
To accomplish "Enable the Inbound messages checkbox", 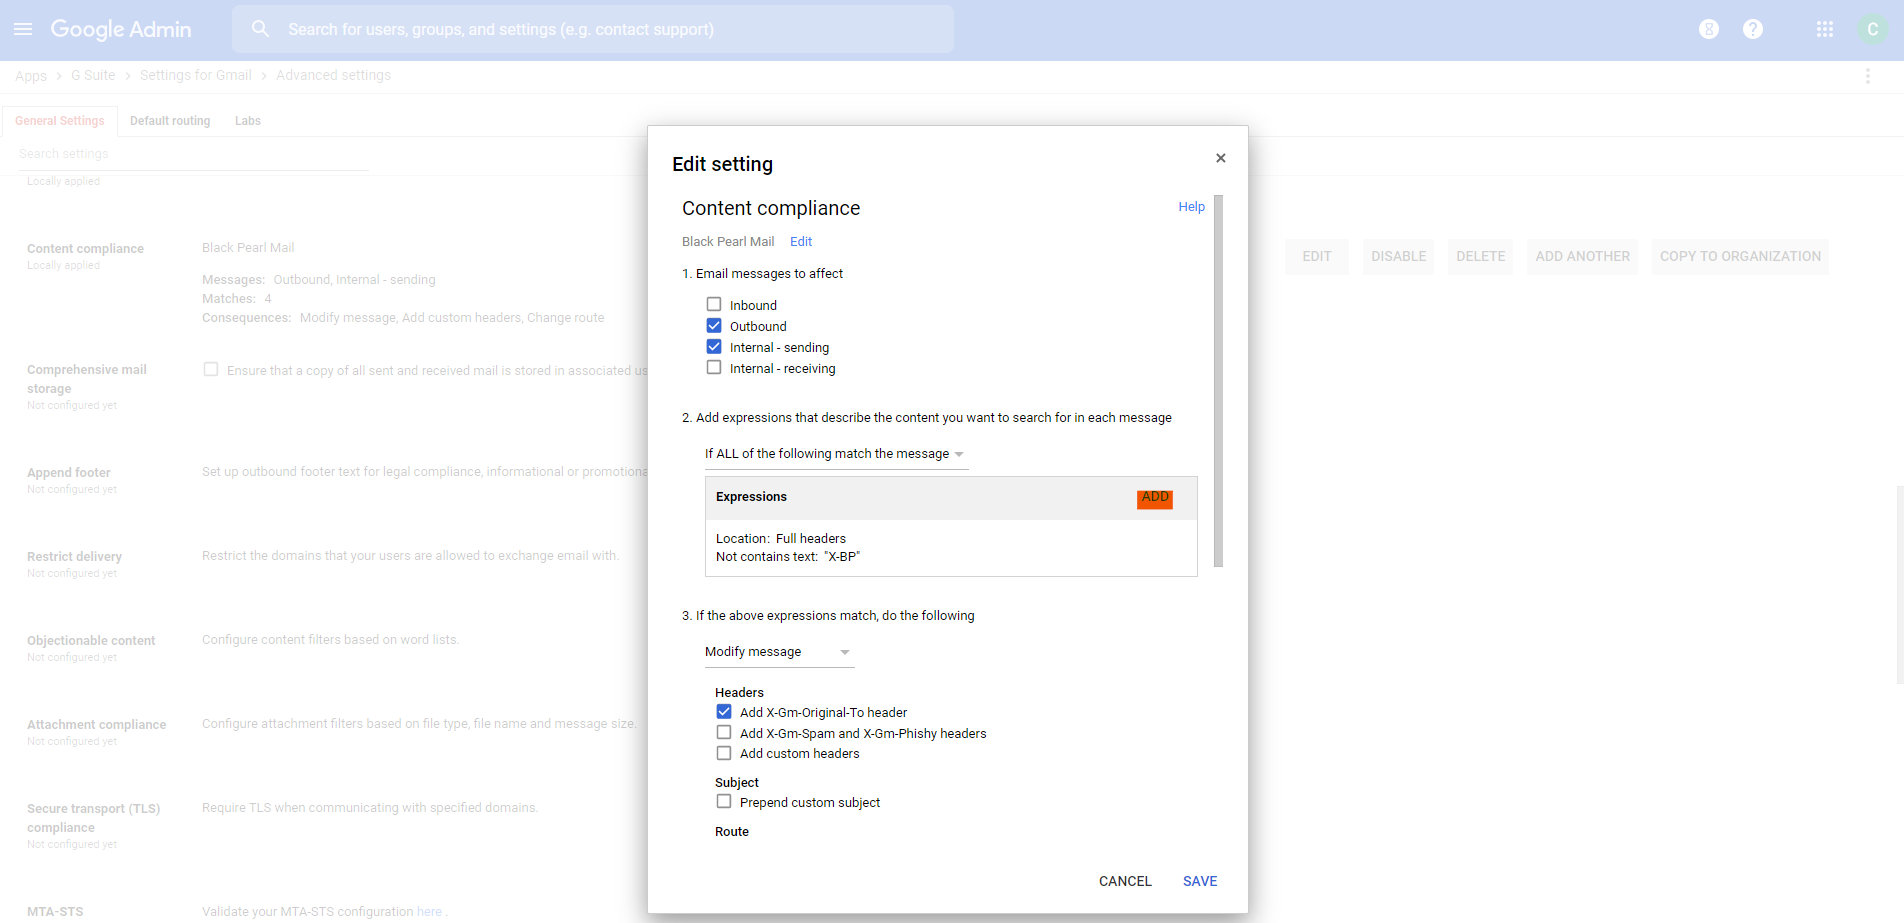I will tap(714, 304).
